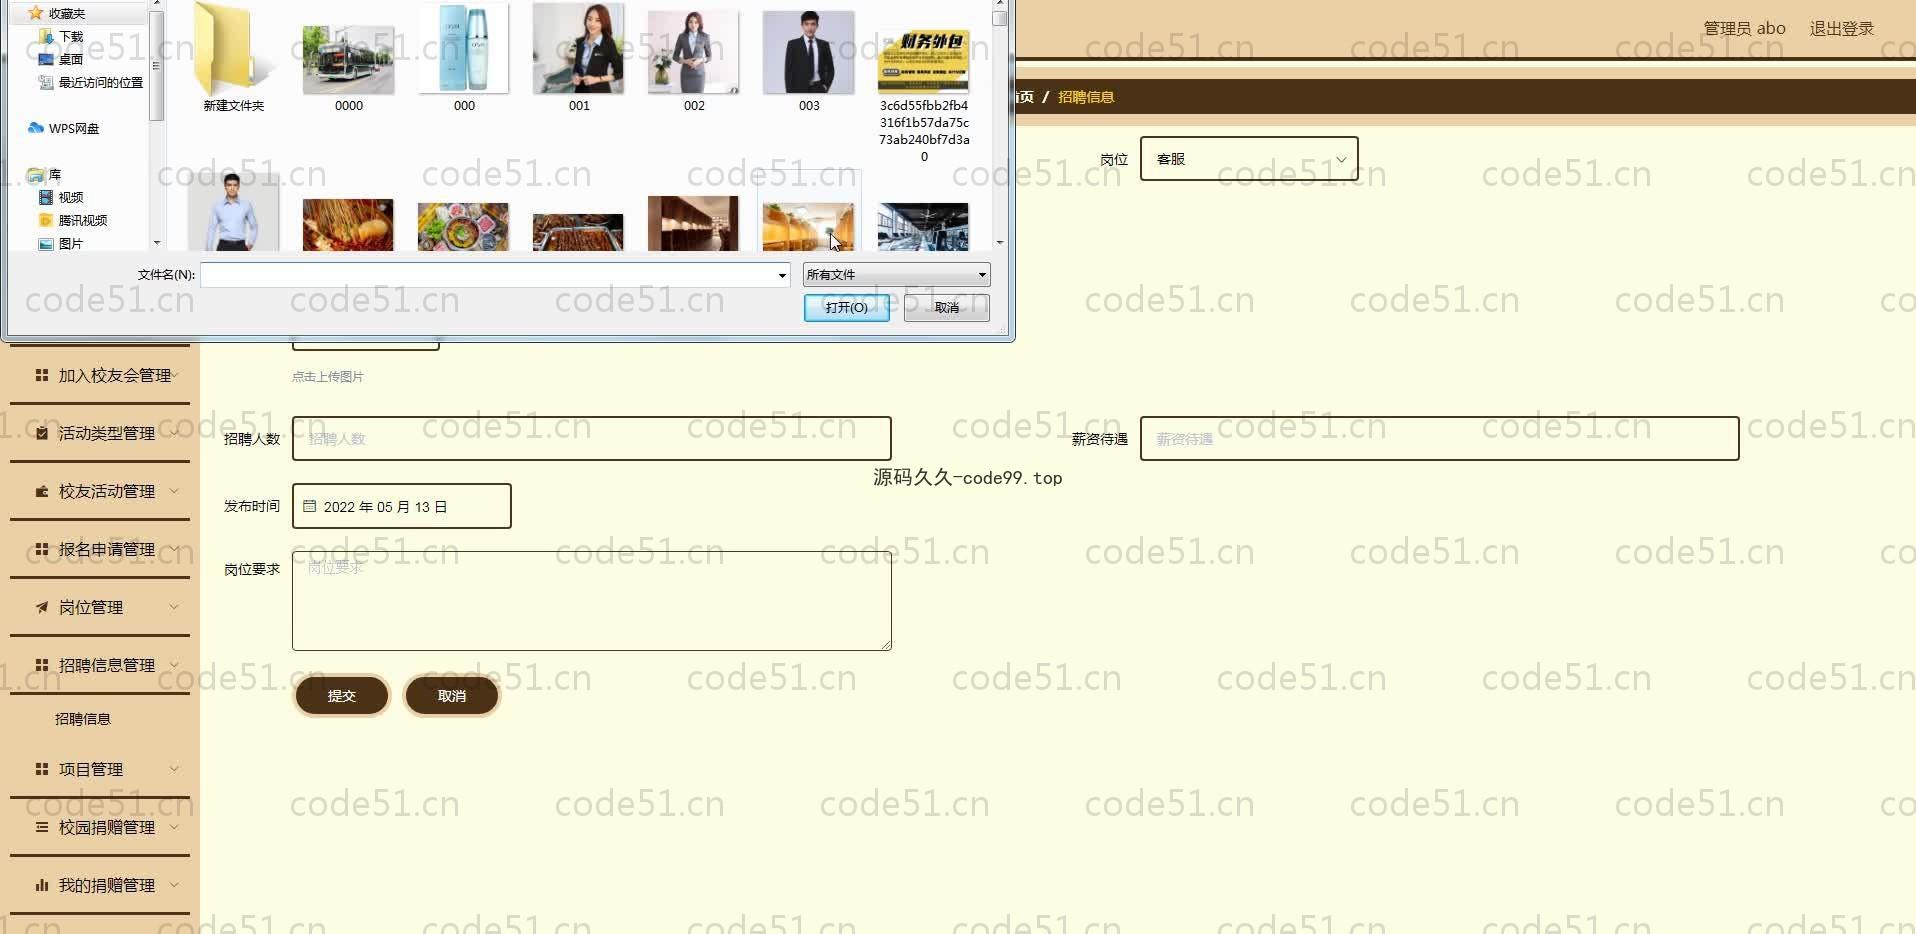Click the 薪资待遇 input field
Viewport: 1916px width, 934px height.
click(1439, 438)
